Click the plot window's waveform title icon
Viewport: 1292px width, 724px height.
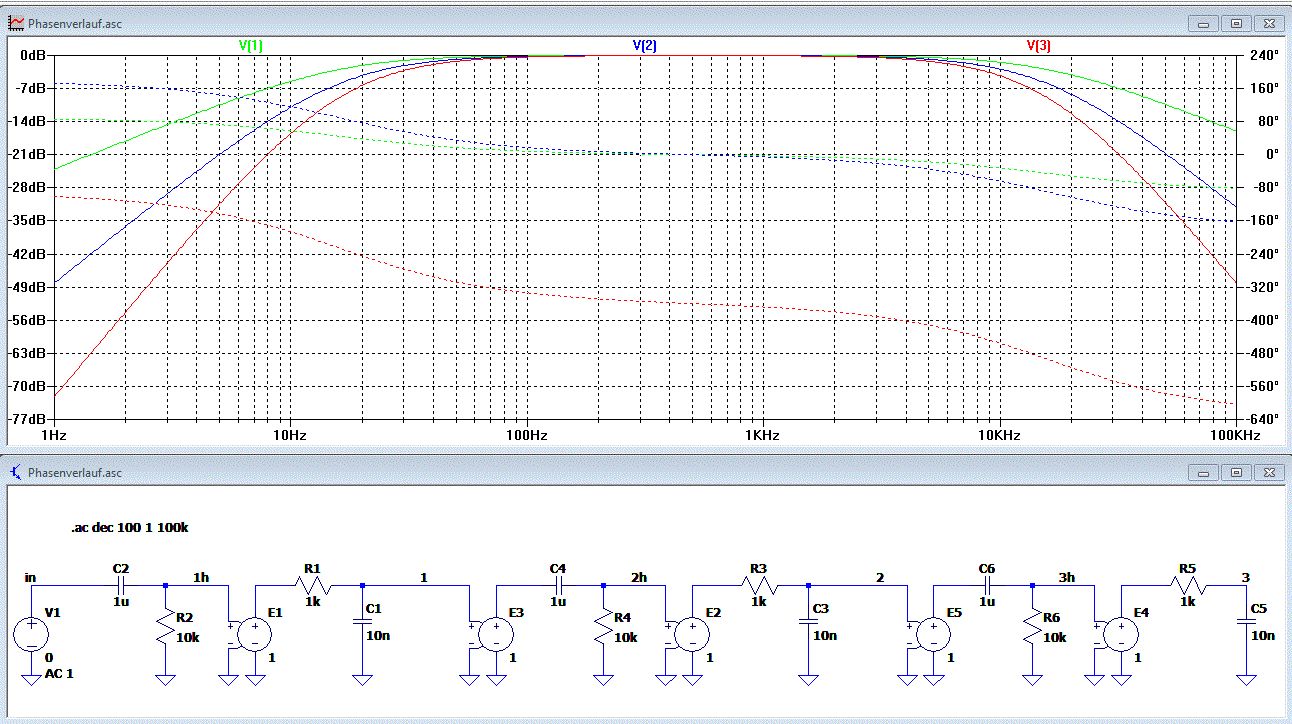pyautogui.click(x=16, y=22)
